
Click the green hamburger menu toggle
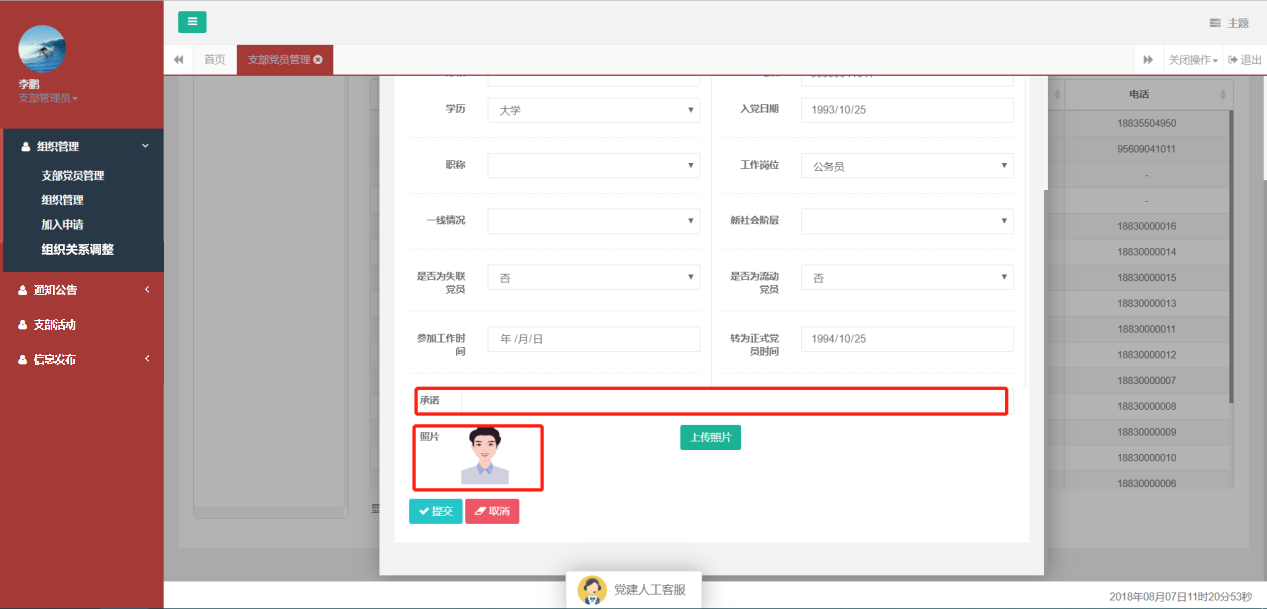pyautogui.click(x=192, y=22)
